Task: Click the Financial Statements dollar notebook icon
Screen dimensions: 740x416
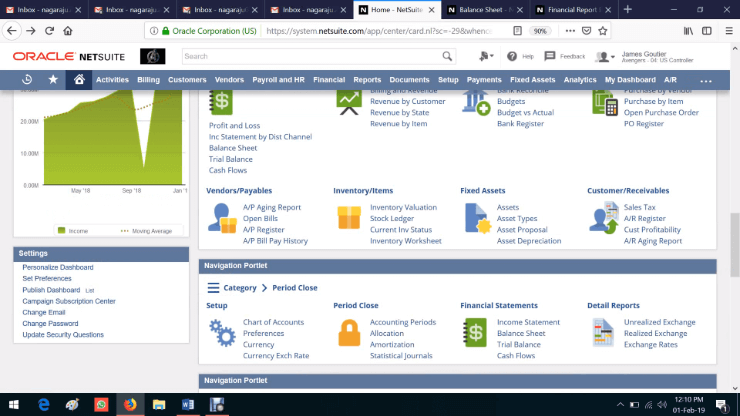Action: click(475, 332)
